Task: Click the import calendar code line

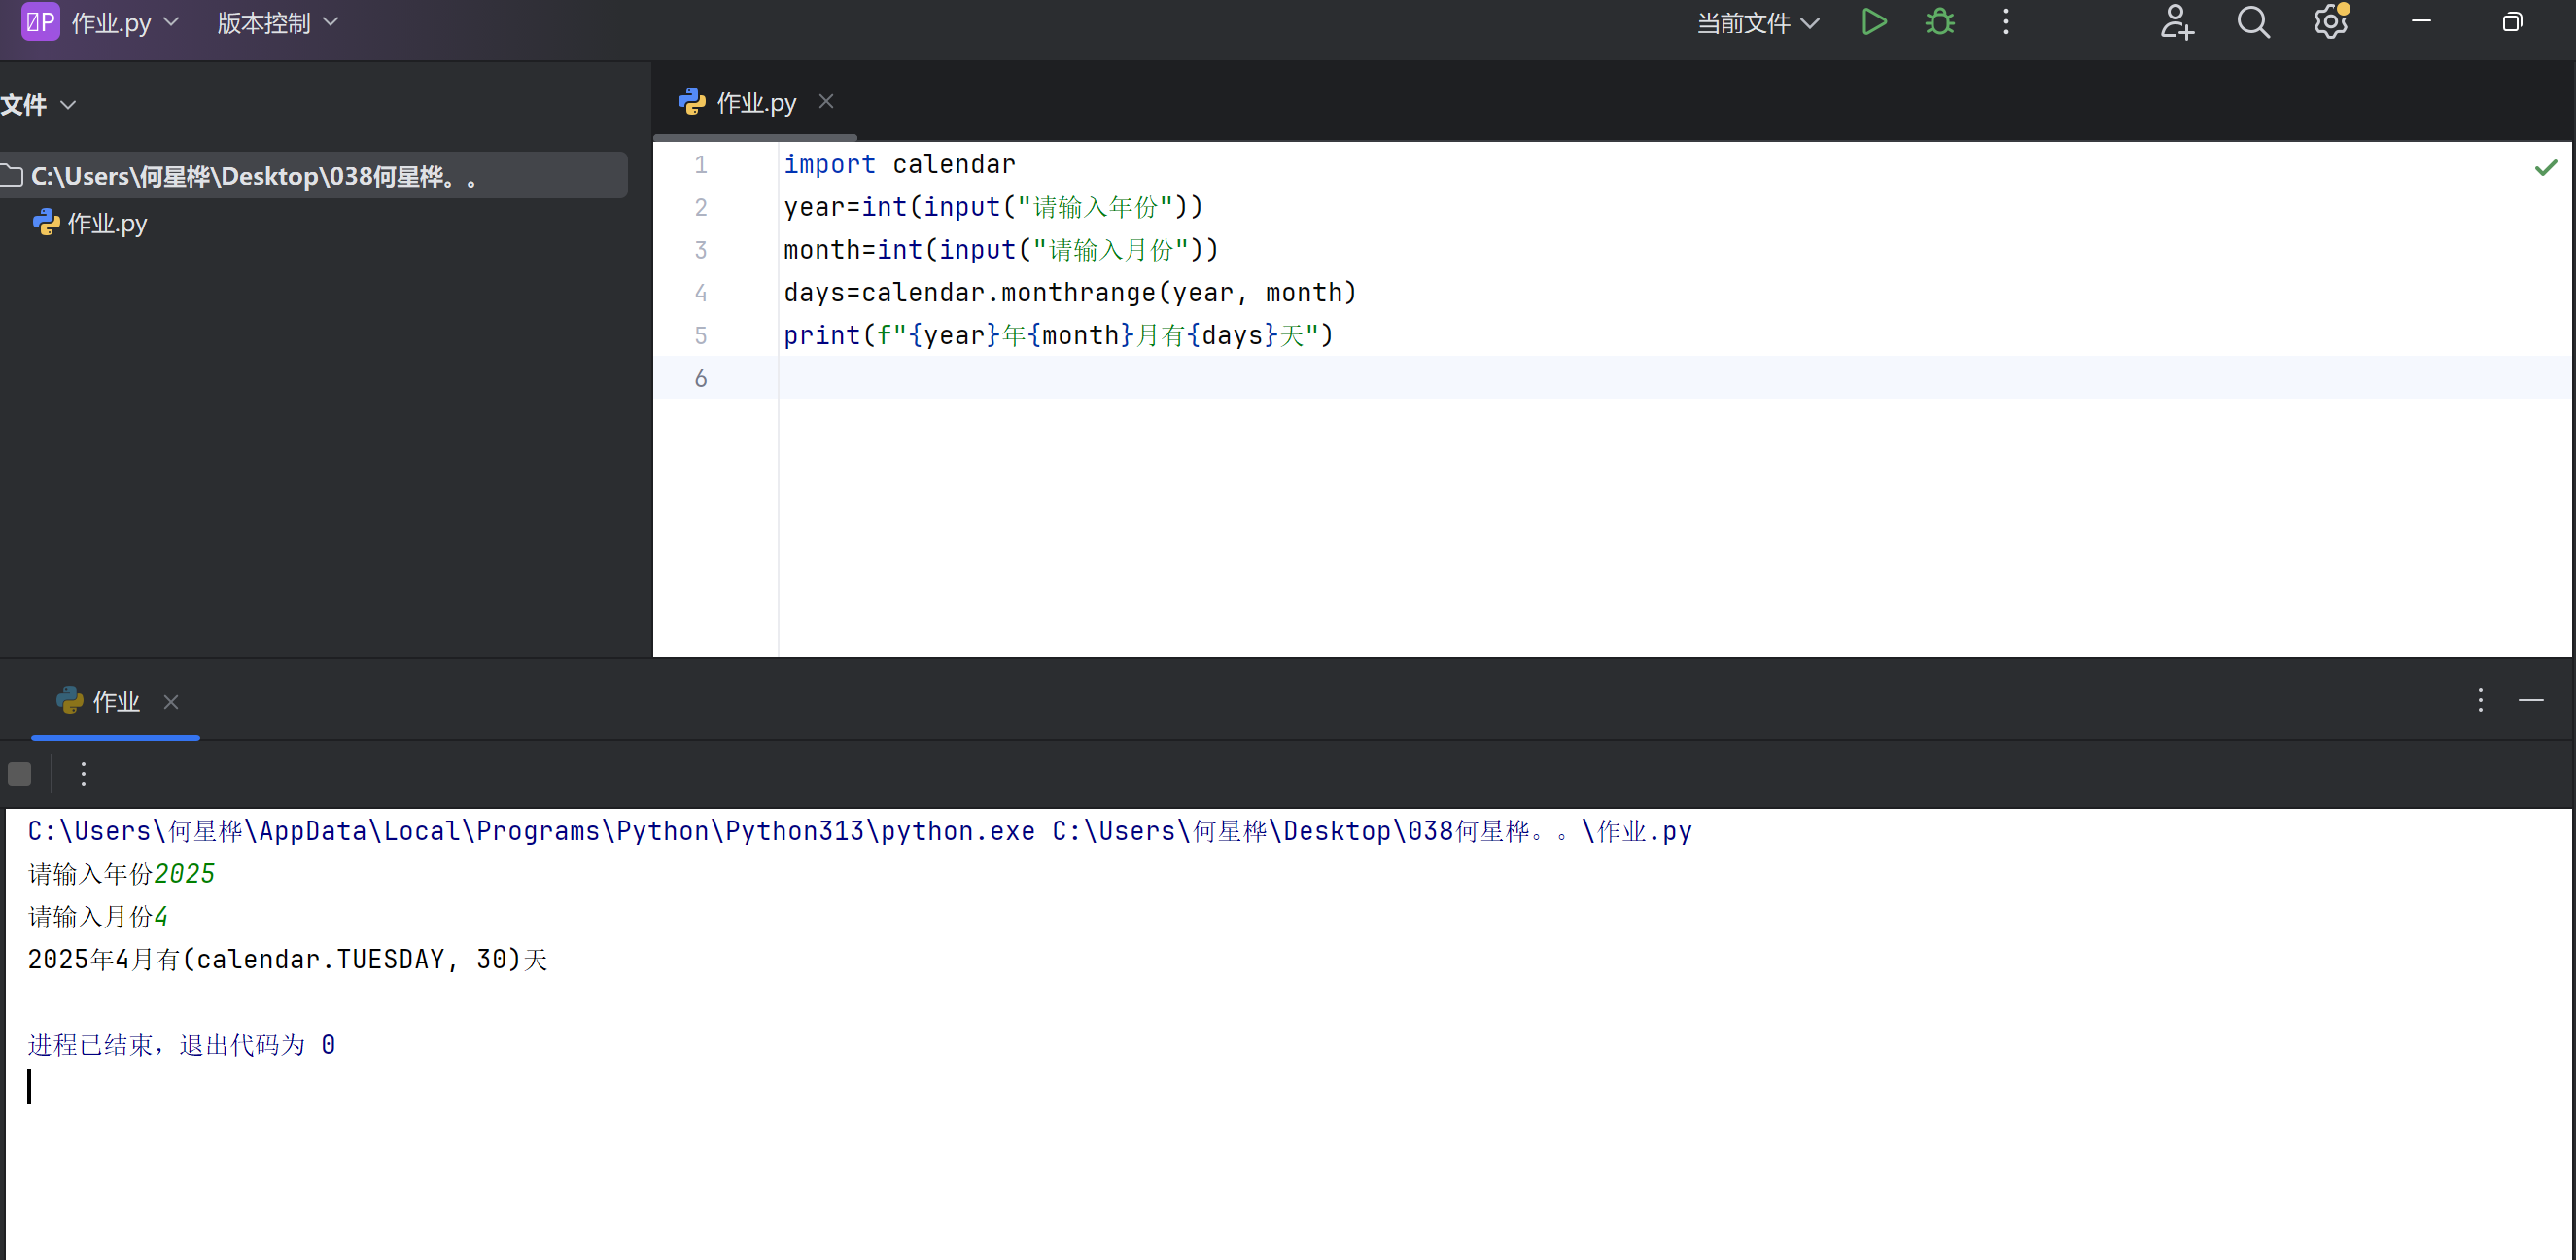Action: click(899, 164)
